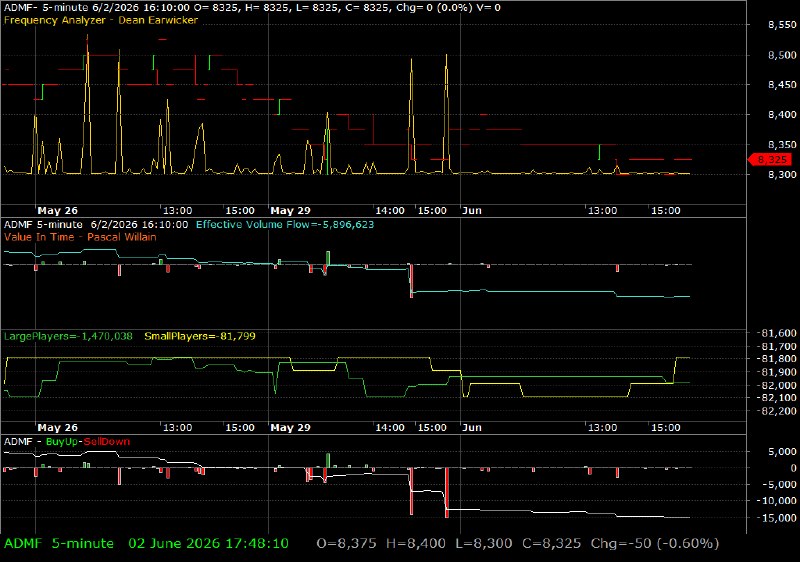Click the -82,000 axis value

tap(777, 385)
